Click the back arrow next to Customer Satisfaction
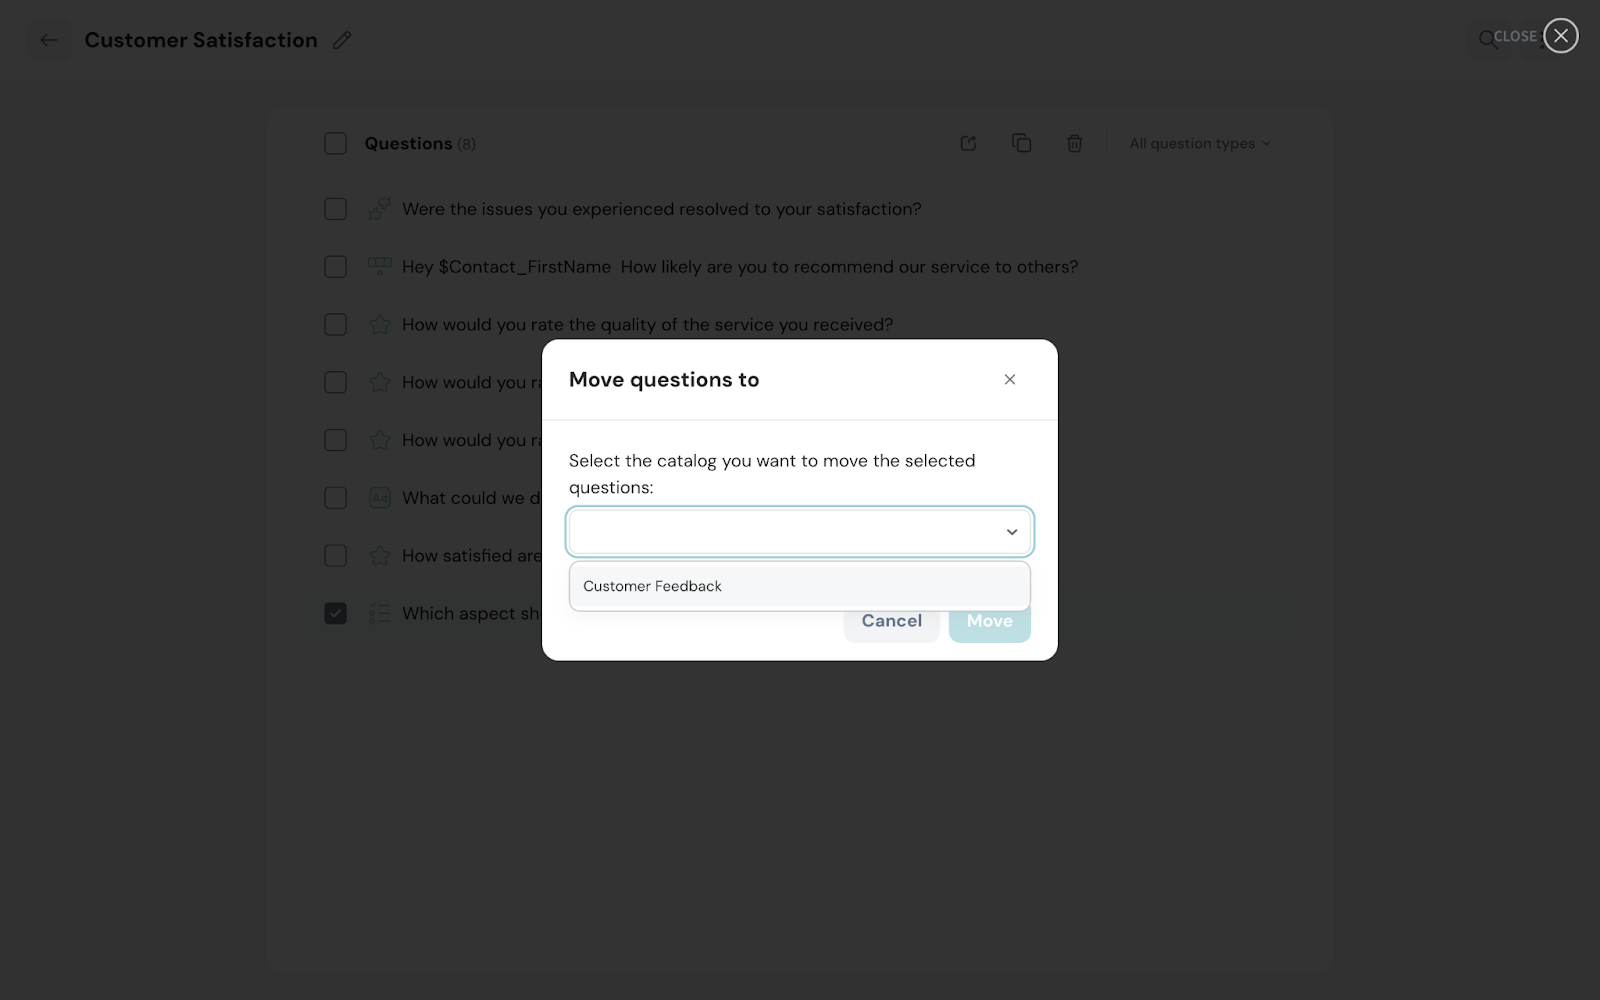Image resolution: width=1600 pixels, height=1000 pixels. coord(48,40)
